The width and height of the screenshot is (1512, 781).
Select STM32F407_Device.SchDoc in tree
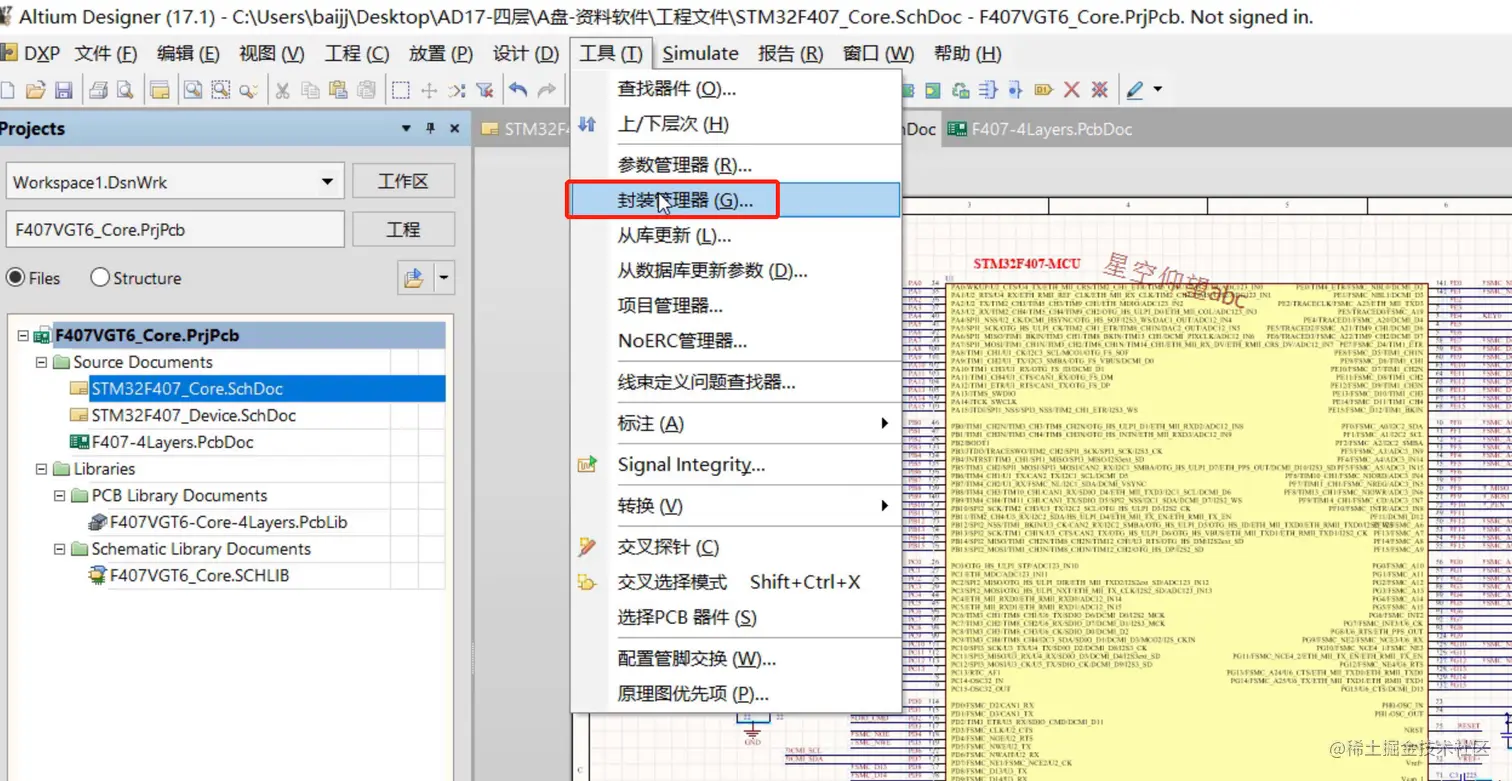pos(193,415)
